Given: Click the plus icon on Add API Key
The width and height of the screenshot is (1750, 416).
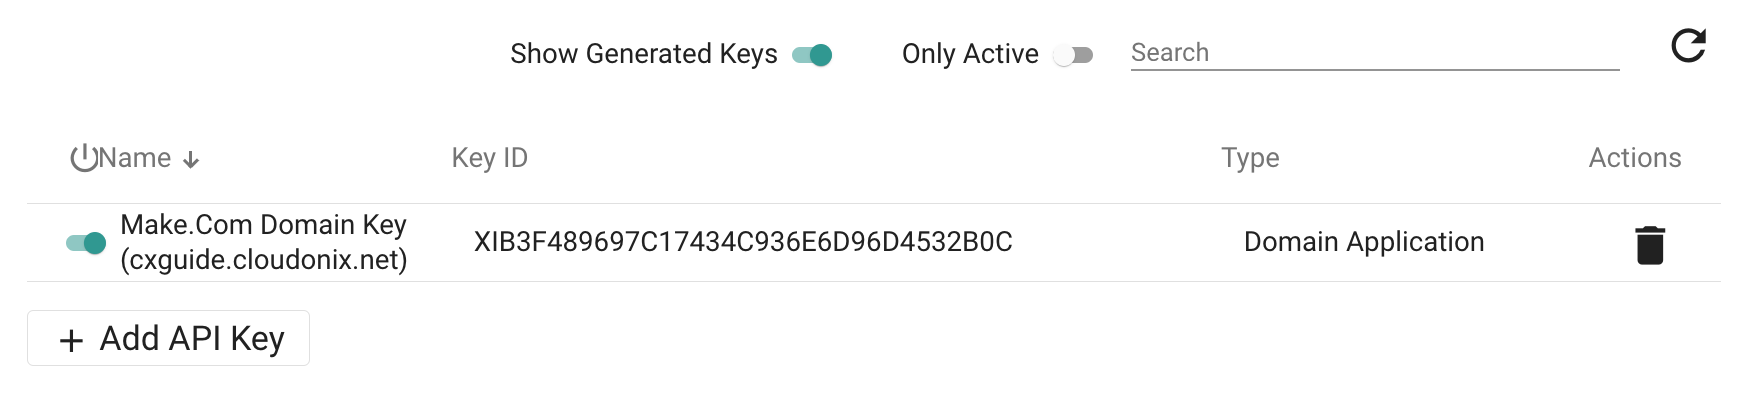Looking at the screenshot, I should coord(71,341).
